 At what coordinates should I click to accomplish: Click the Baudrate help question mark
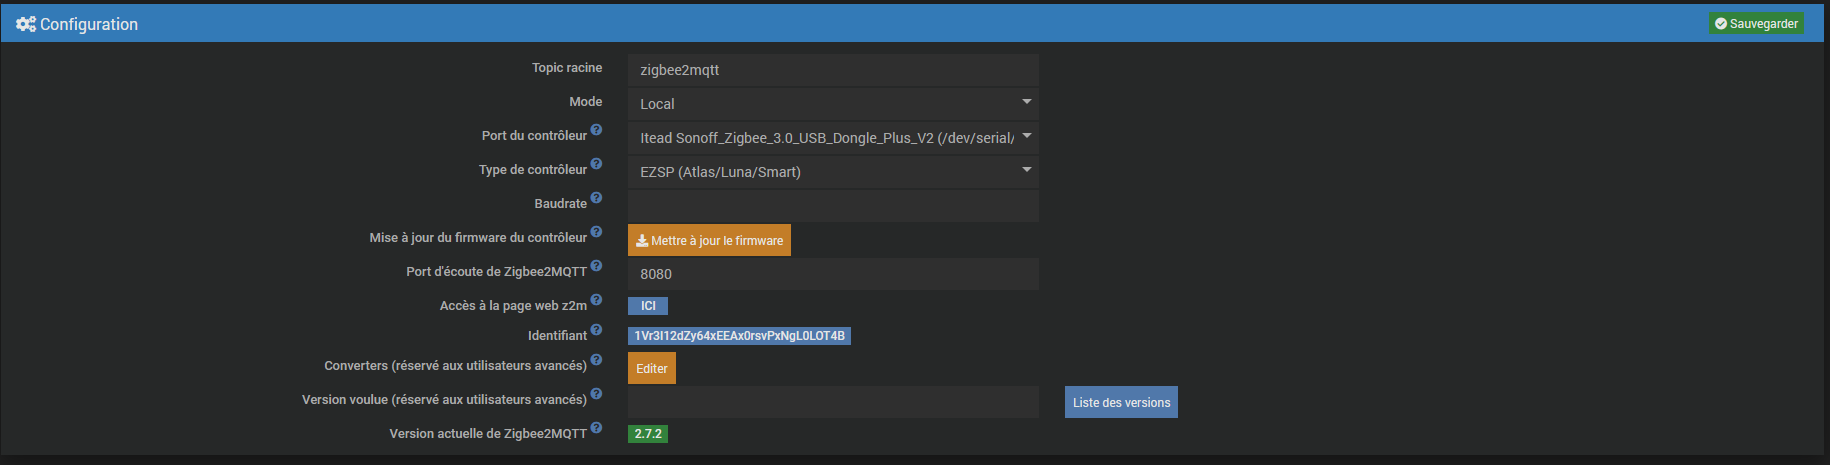596,198
